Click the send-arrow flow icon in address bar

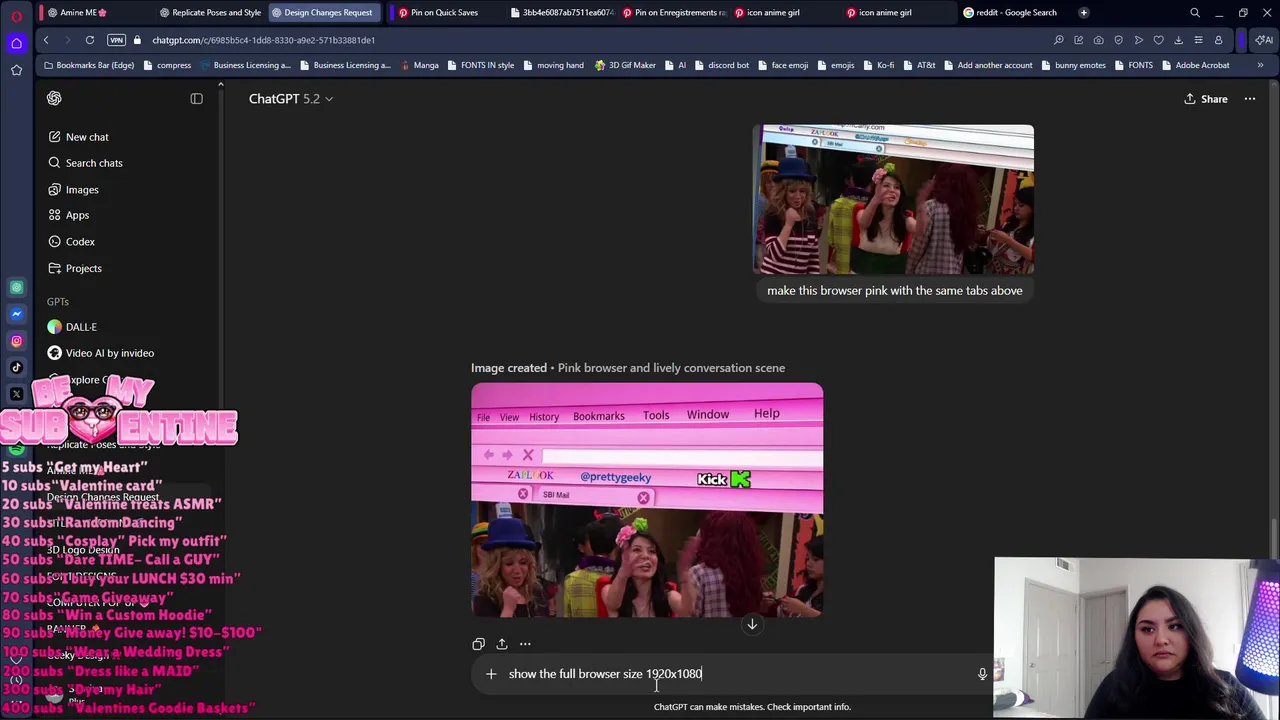coord(1139,40)
